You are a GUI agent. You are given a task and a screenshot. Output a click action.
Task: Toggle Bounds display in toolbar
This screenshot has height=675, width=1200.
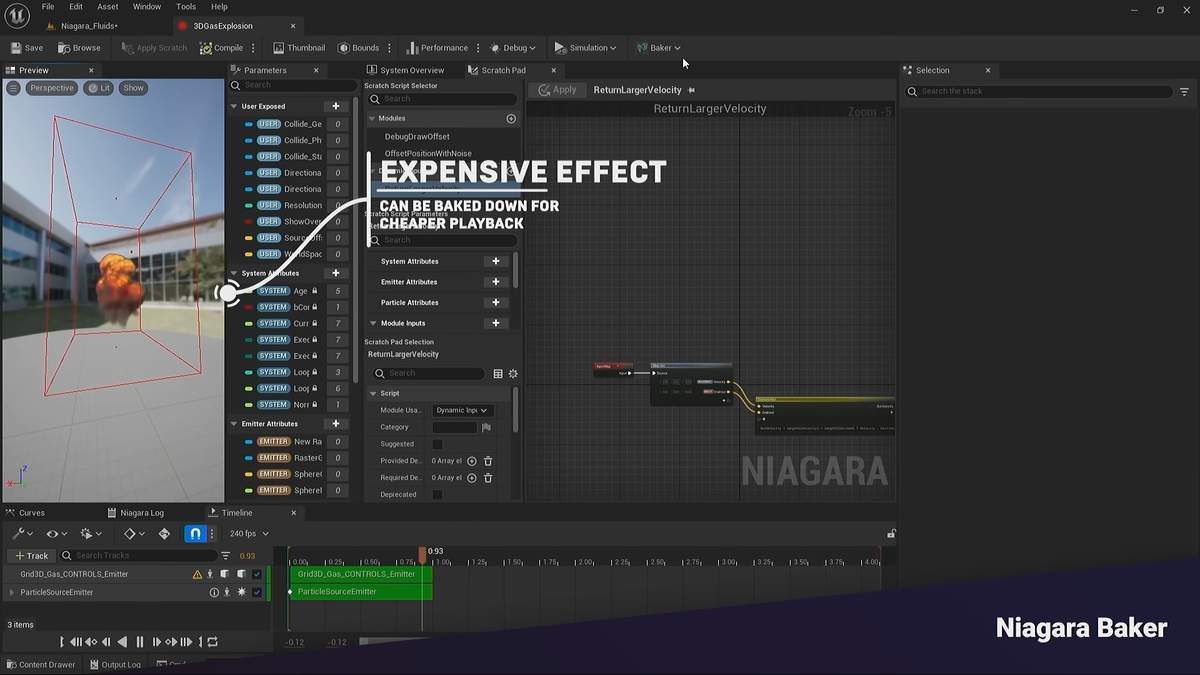tap(358, 48)
